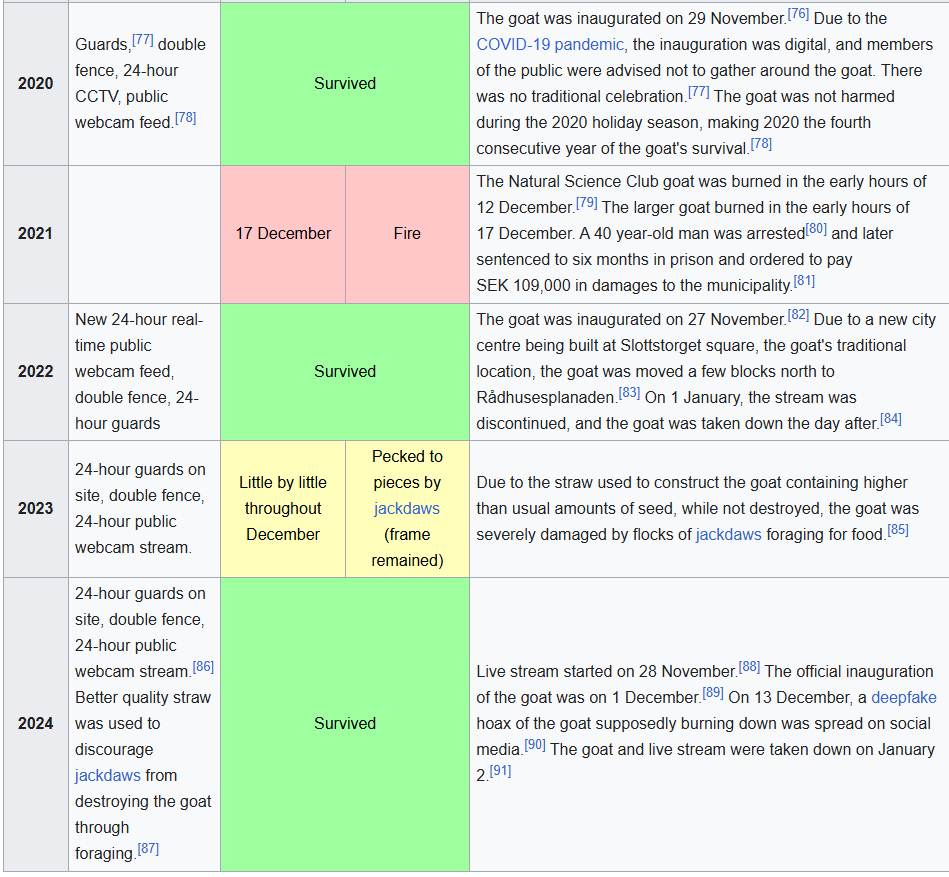Follow citation [78] after 'webcam feed.'

[x=186, y=118]
